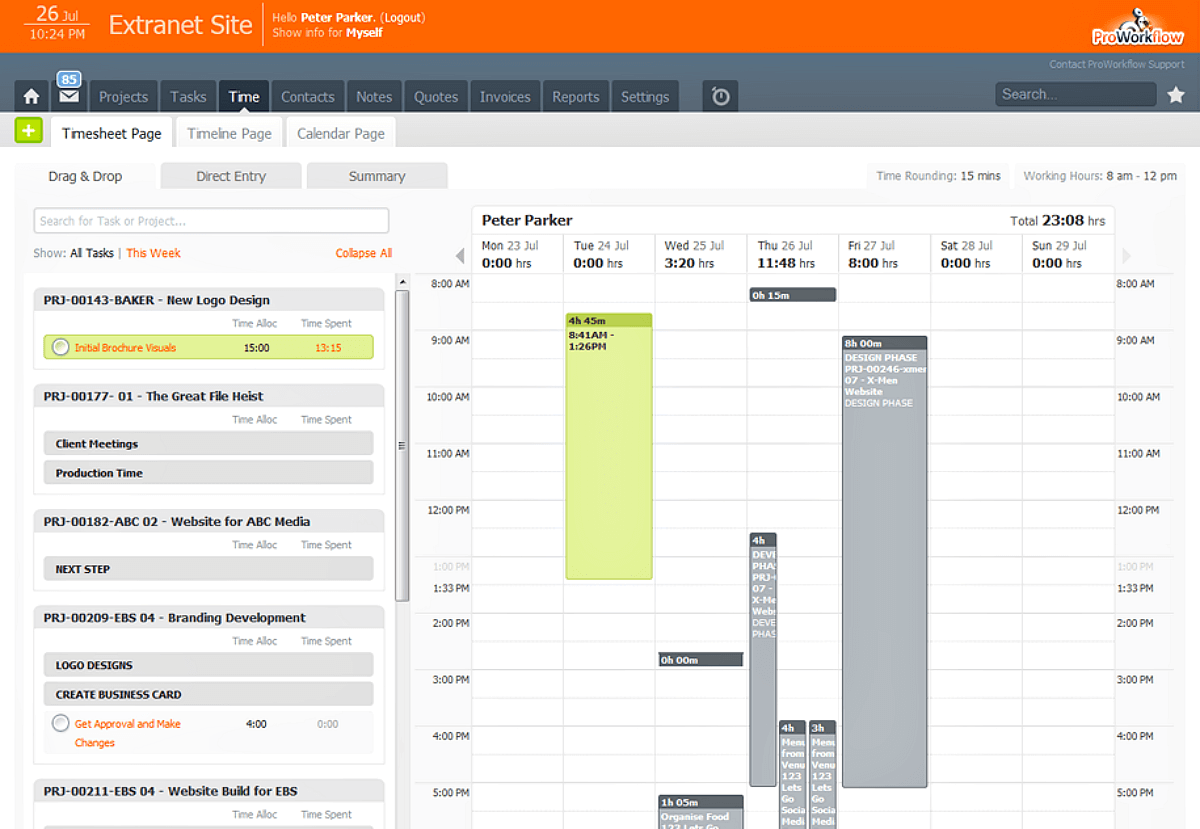Image resolution: width=1200 pixels, height=829 pixels.
Task: Open the Contacts menu tab
Action: tap(307, 97)
